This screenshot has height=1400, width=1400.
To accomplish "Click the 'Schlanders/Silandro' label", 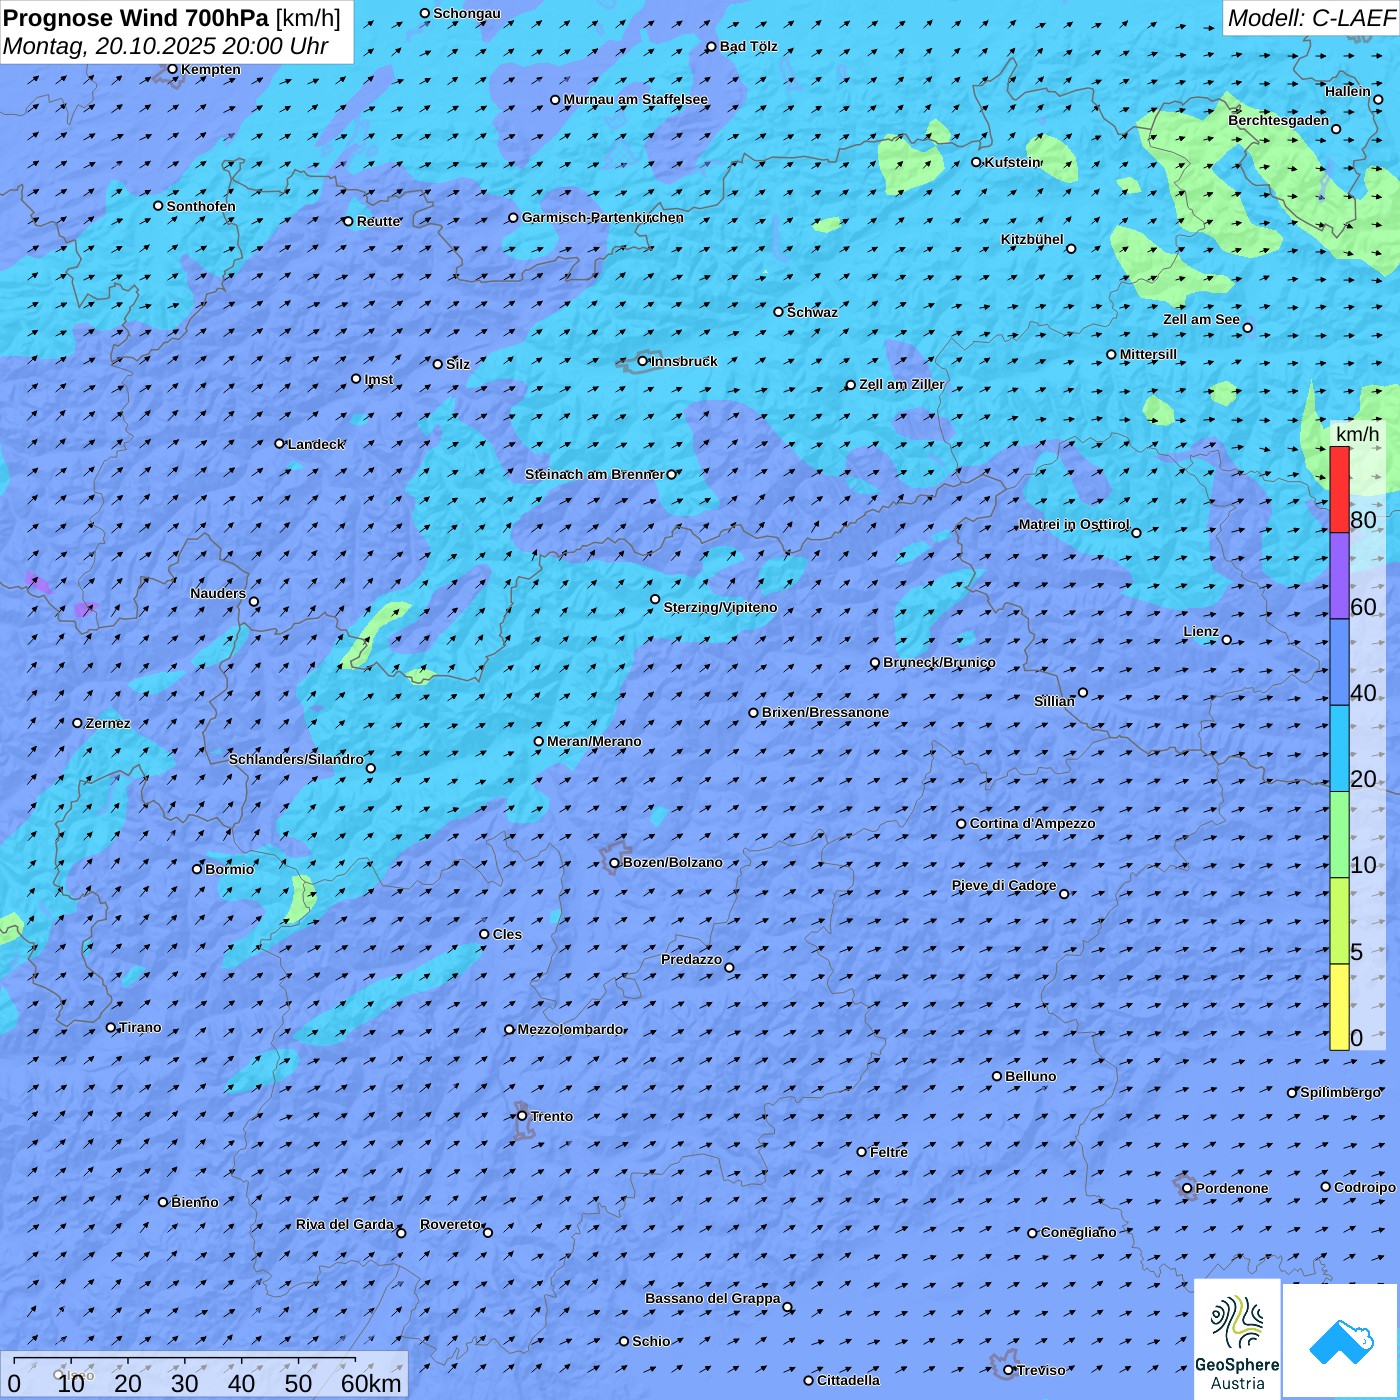I will click(296, 759).
